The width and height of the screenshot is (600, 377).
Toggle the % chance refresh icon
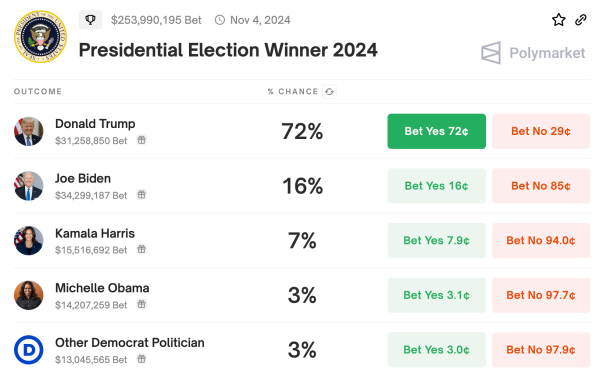329,91
